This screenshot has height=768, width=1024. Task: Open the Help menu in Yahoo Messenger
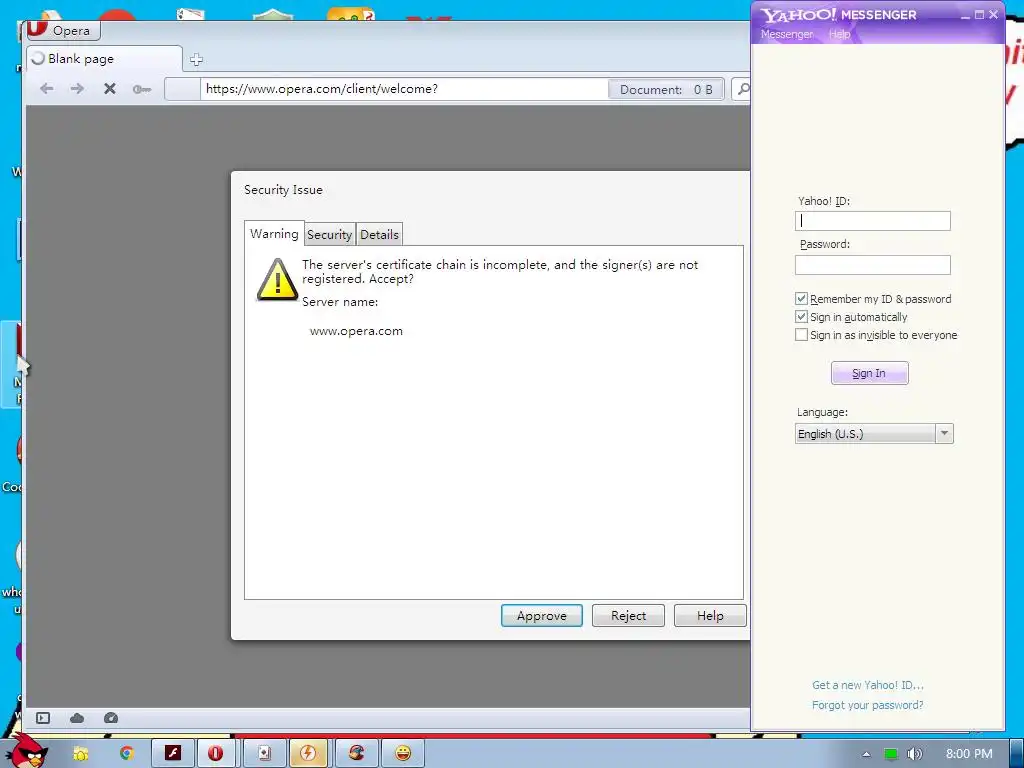[839, 34]
